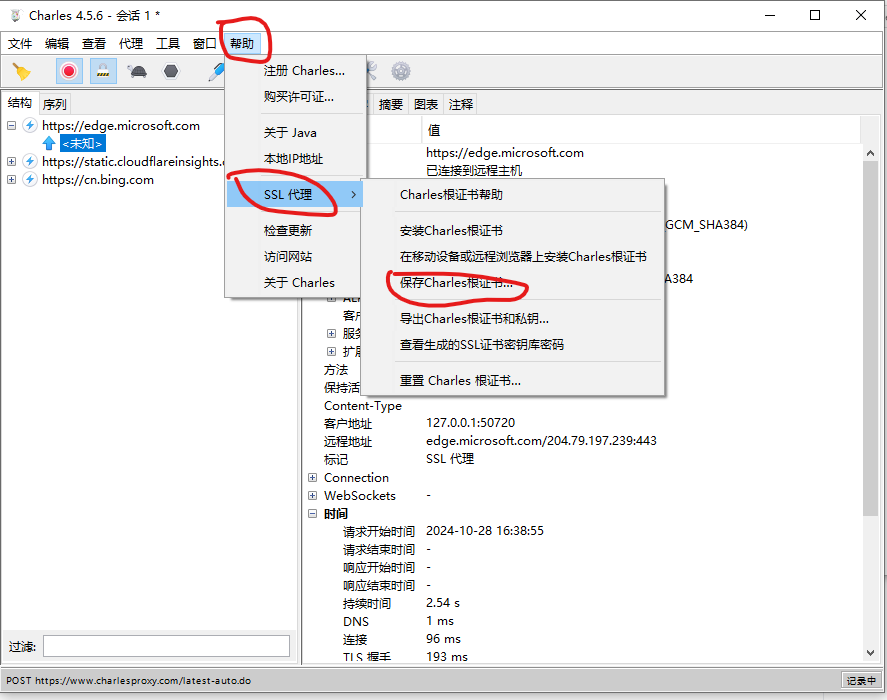Open the gear settings toolbar icon
Viewport: 887px width, 700px height.
[x=400, y=71]
